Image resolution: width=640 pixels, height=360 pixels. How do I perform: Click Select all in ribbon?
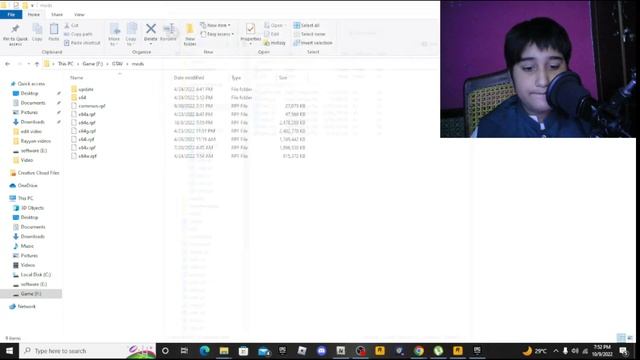[x=307, y=25]
